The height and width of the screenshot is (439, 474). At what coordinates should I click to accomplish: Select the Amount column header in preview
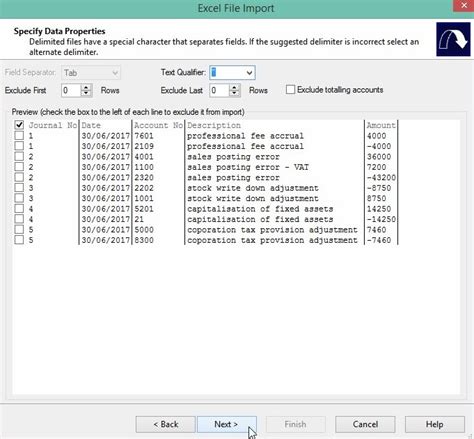381,125
